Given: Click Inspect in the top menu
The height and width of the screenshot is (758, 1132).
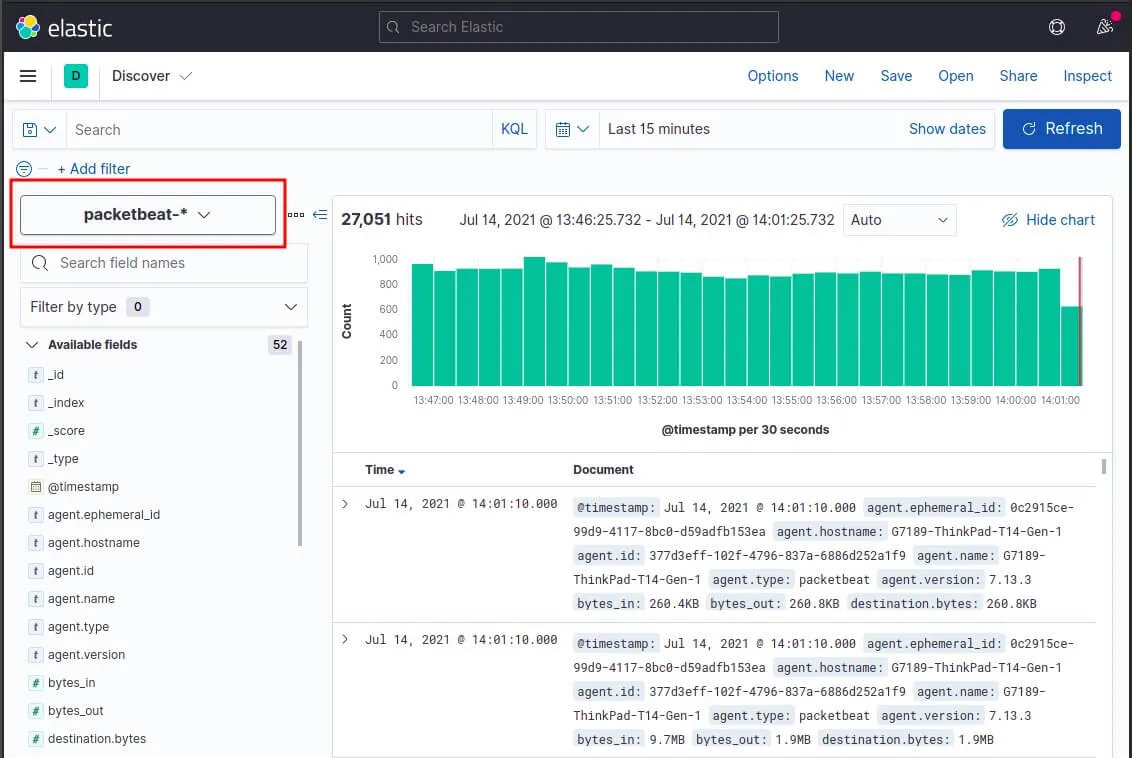Looking at the screenshot, I should 1087,76.
